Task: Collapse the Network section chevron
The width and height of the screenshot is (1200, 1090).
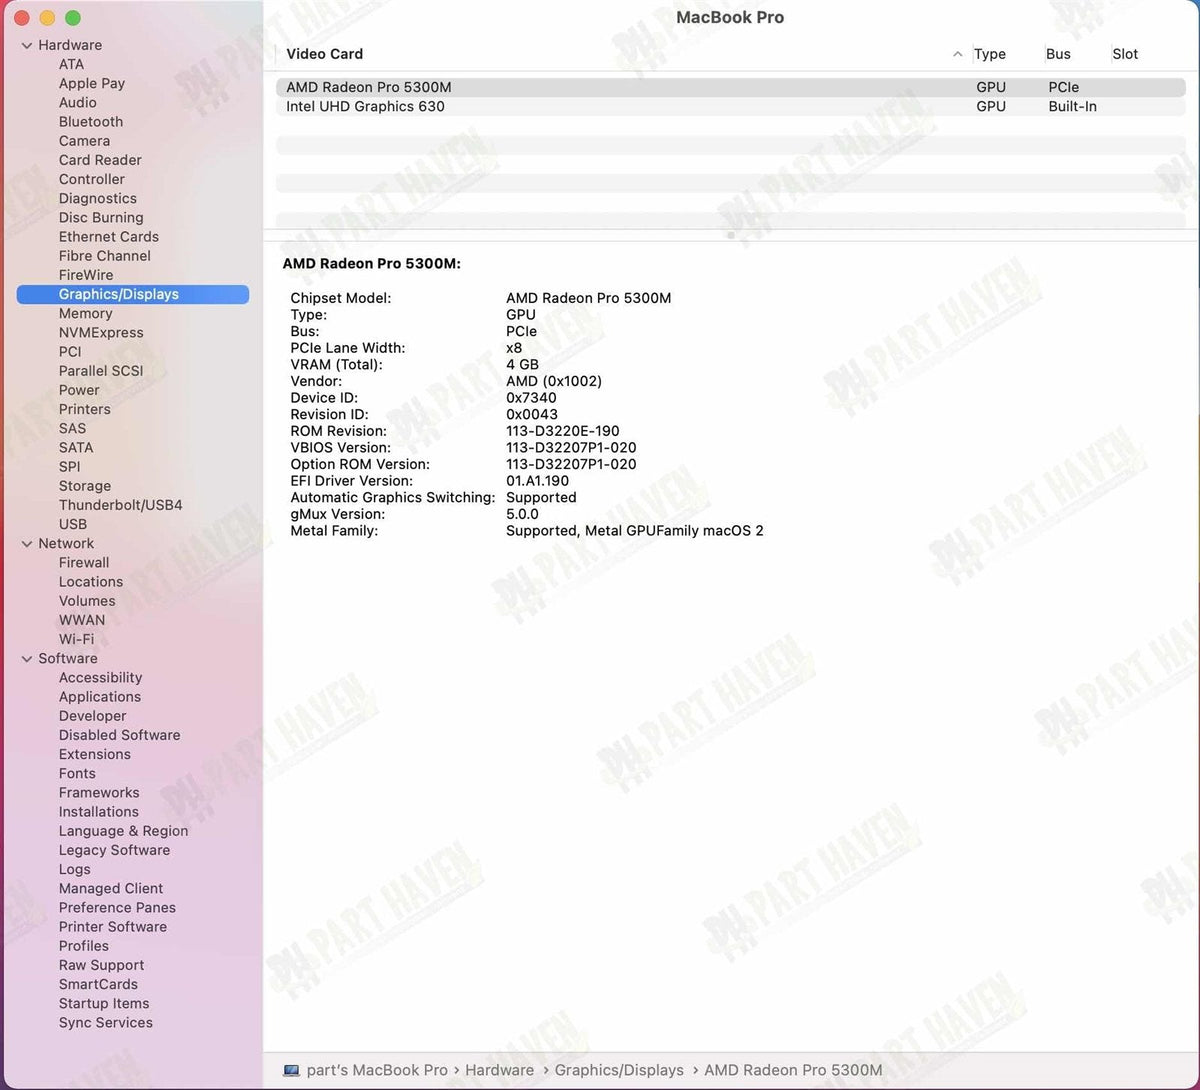Action: tap(27, 544)
